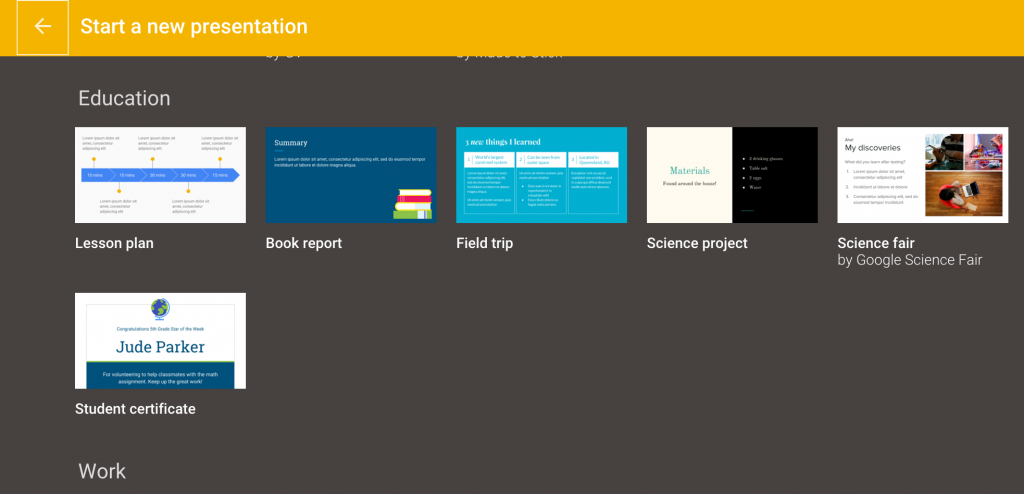Go back using the arrow icon
1024x494 pixels.
point(42,27)
